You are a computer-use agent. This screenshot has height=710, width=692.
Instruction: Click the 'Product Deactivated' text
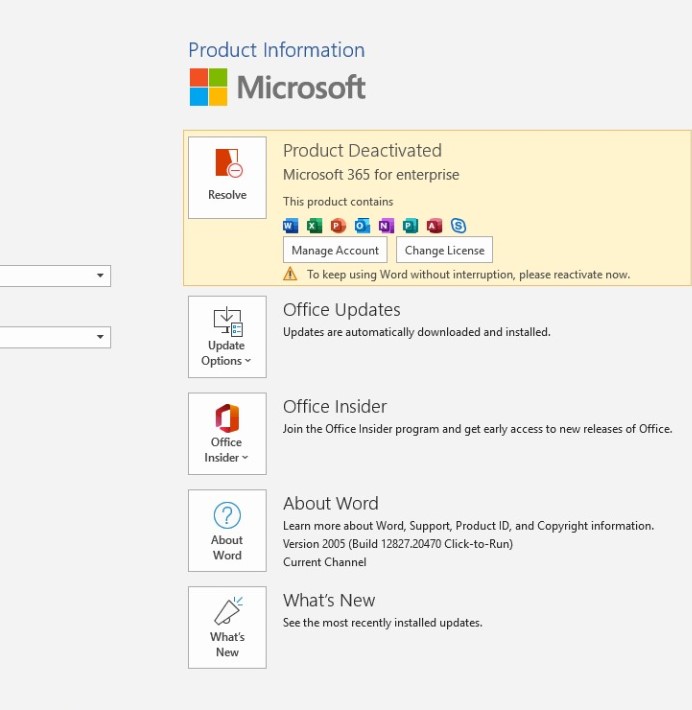[362, 151]
